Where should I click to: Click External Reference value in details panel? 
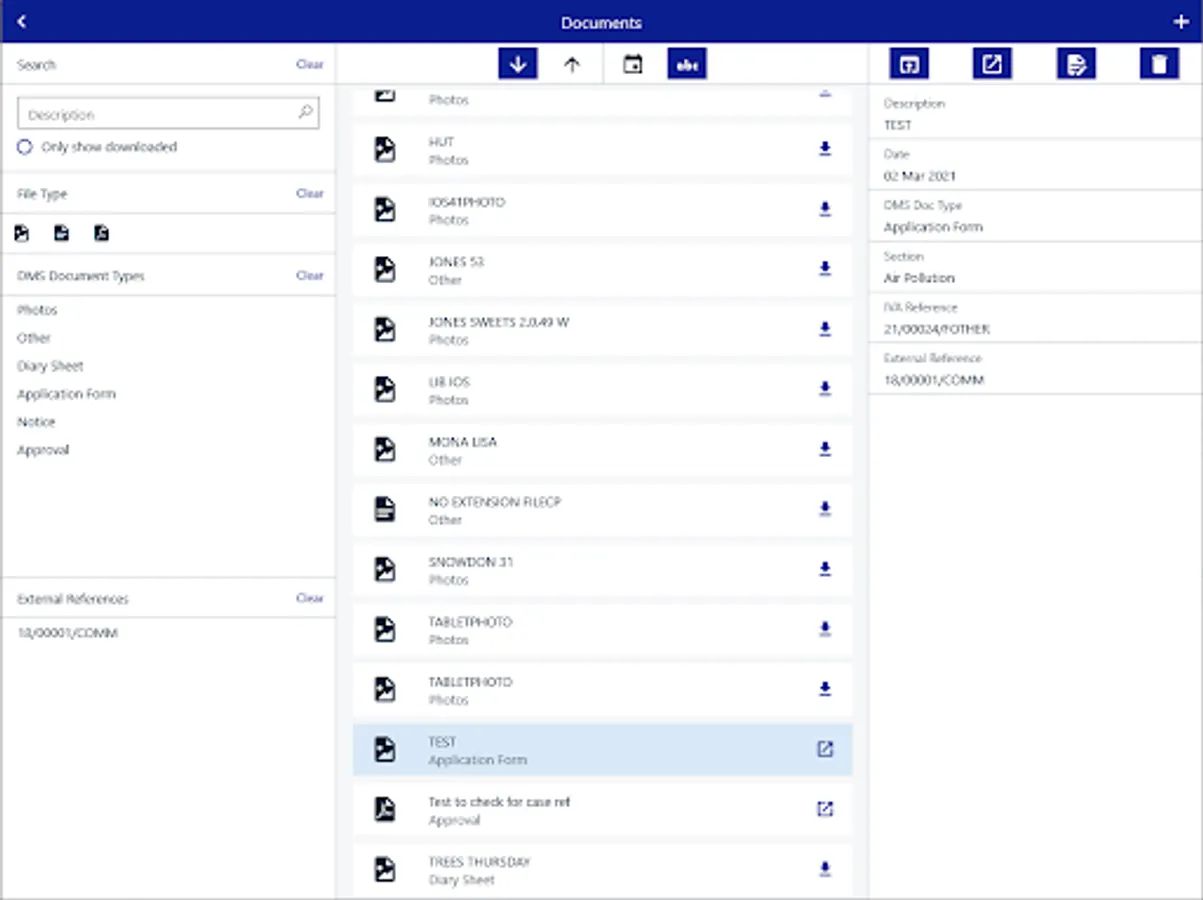934,380
